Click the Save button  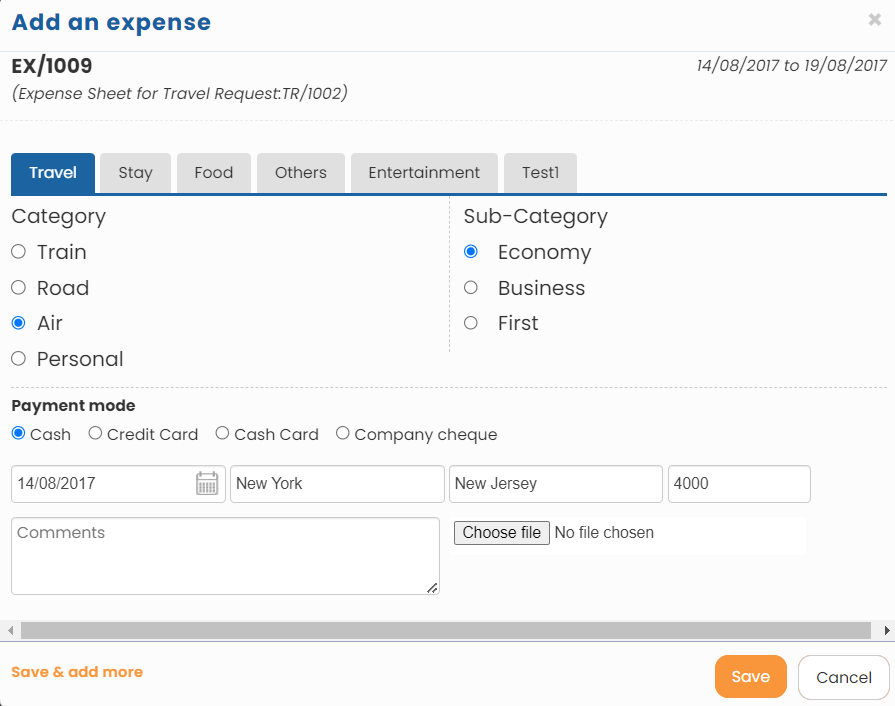coord(750,676)
